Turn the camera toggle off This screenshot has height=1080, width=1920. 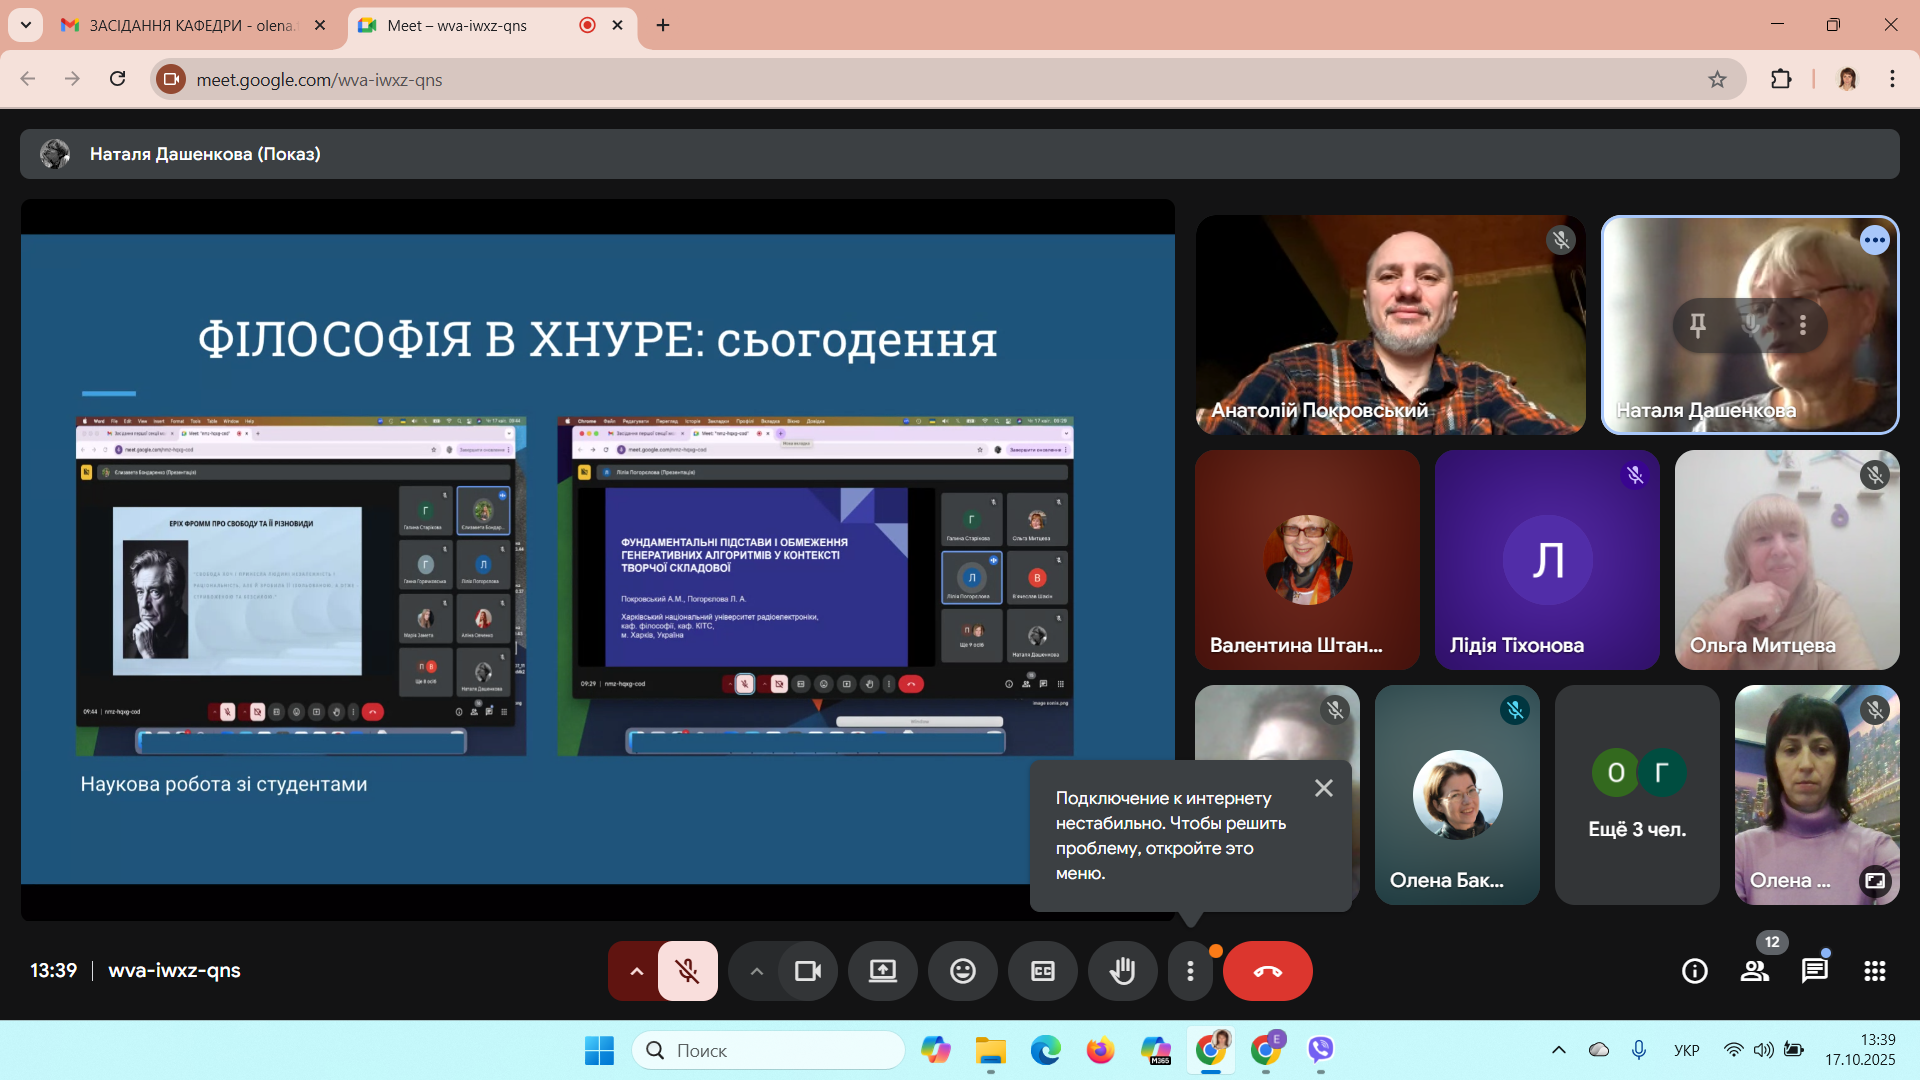[807, 971]
